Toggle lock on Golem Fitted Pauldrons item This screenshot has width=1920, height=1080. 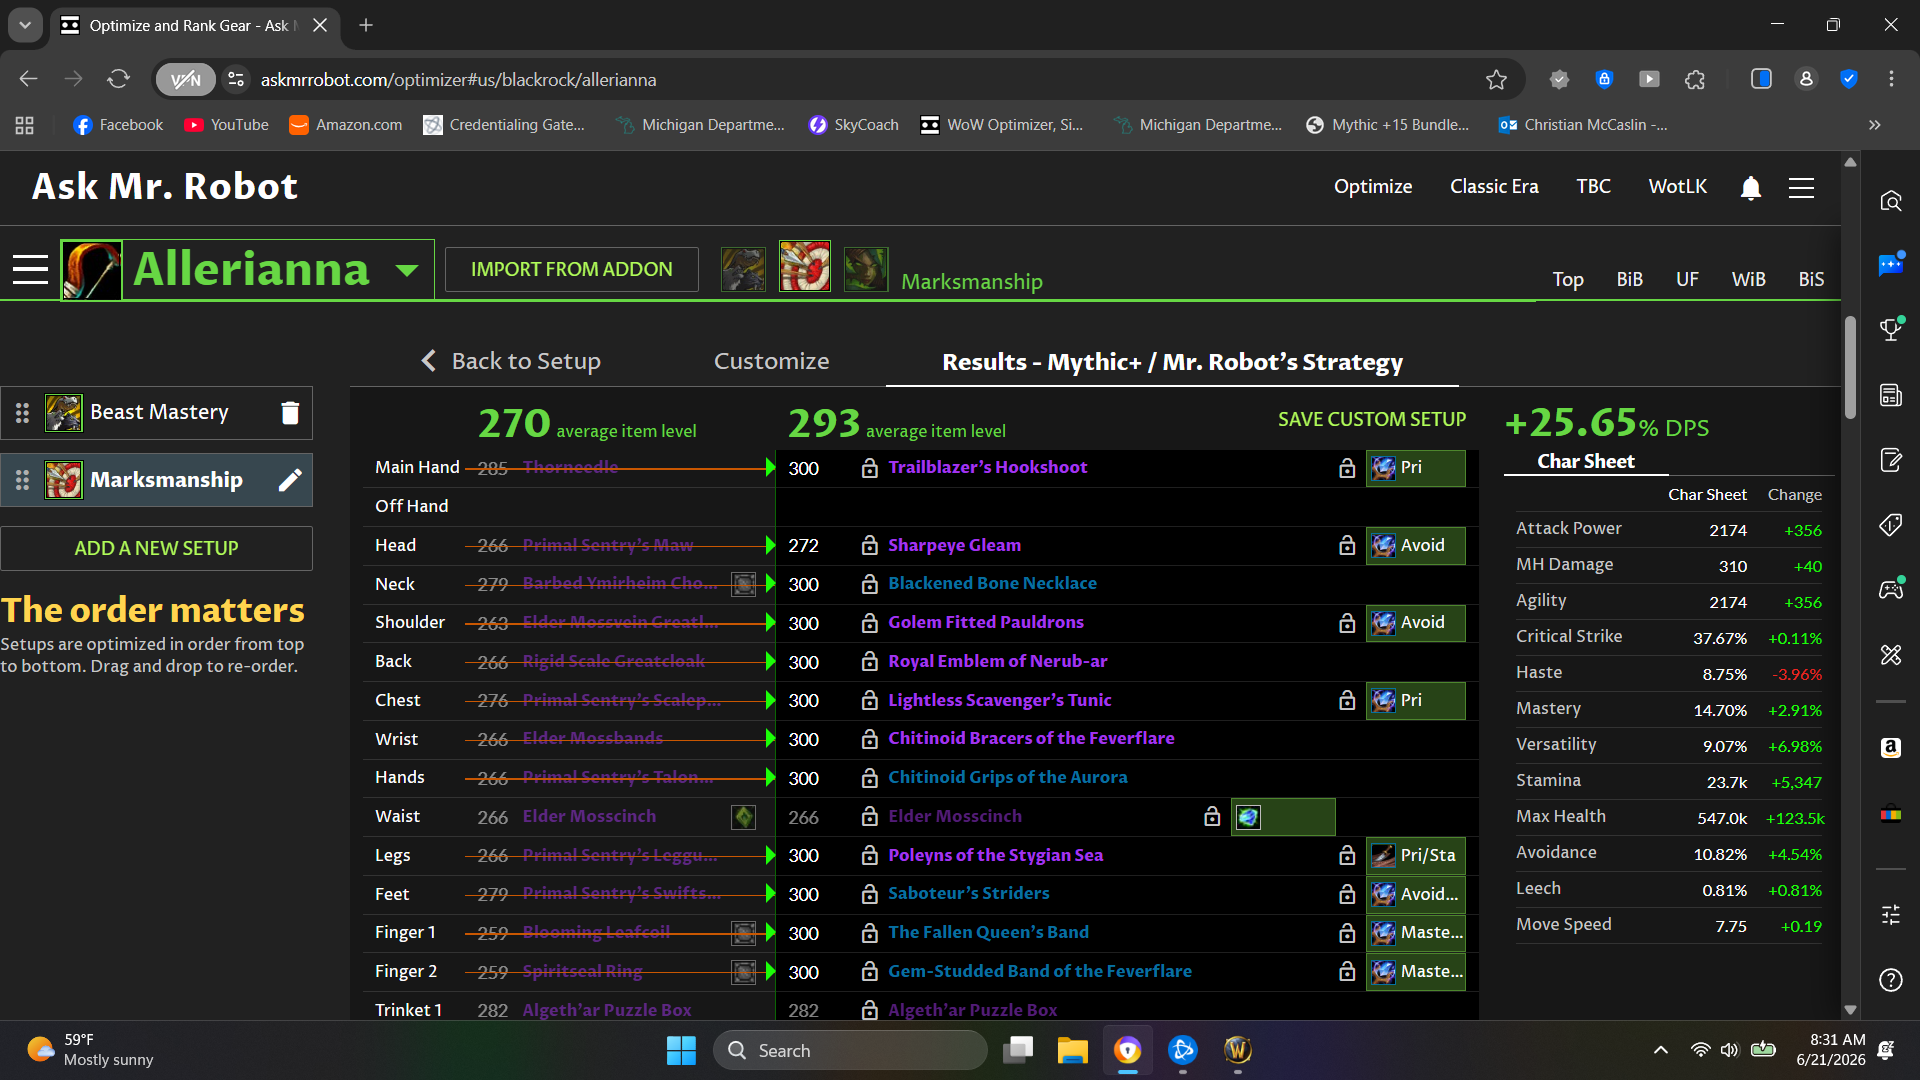(x=869, y=623)
